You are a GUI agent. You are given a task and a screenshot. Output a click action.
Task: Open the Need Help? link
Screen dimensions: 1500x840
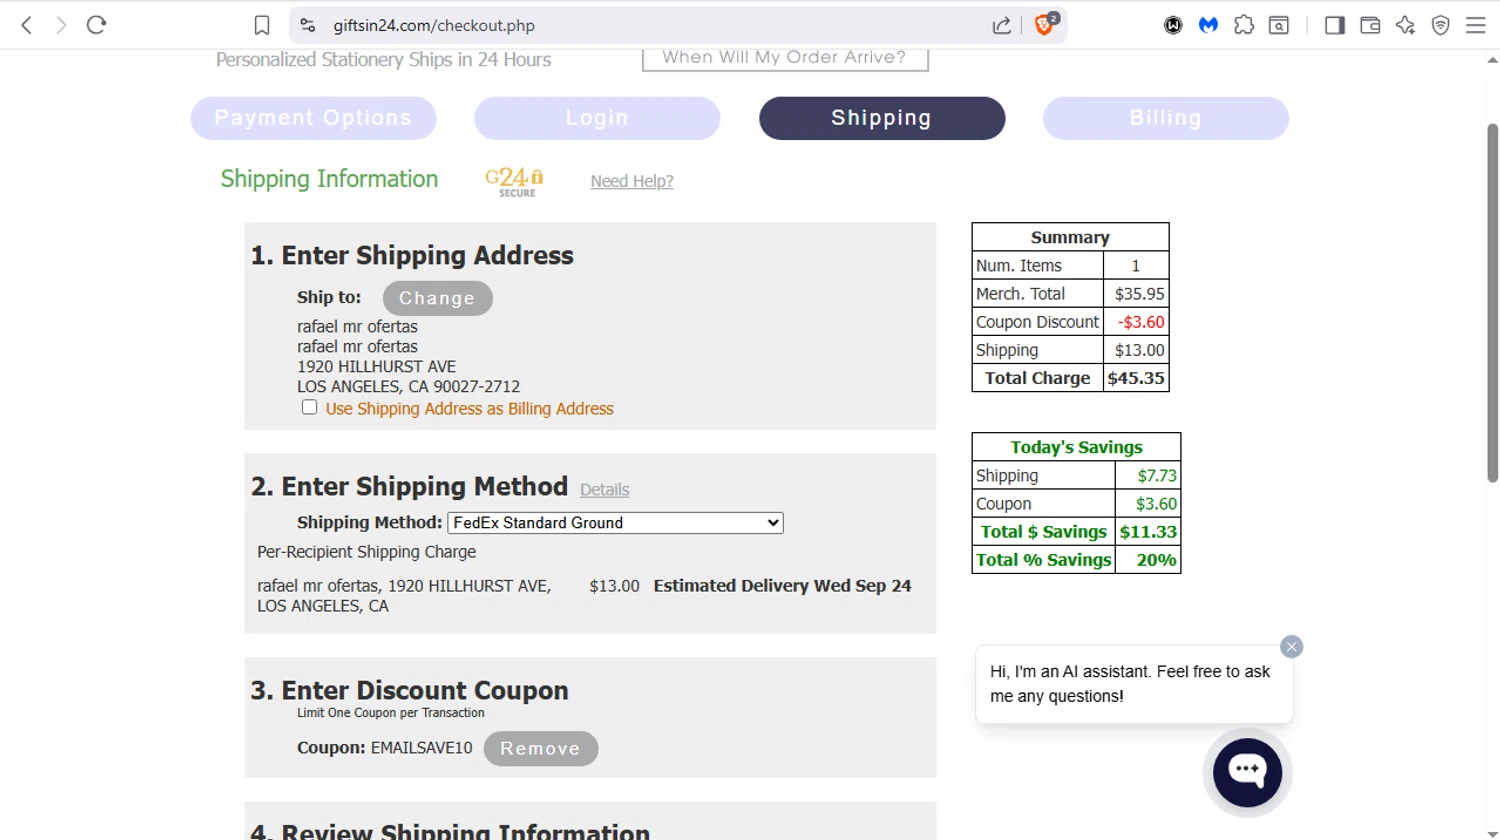(632, 181)
